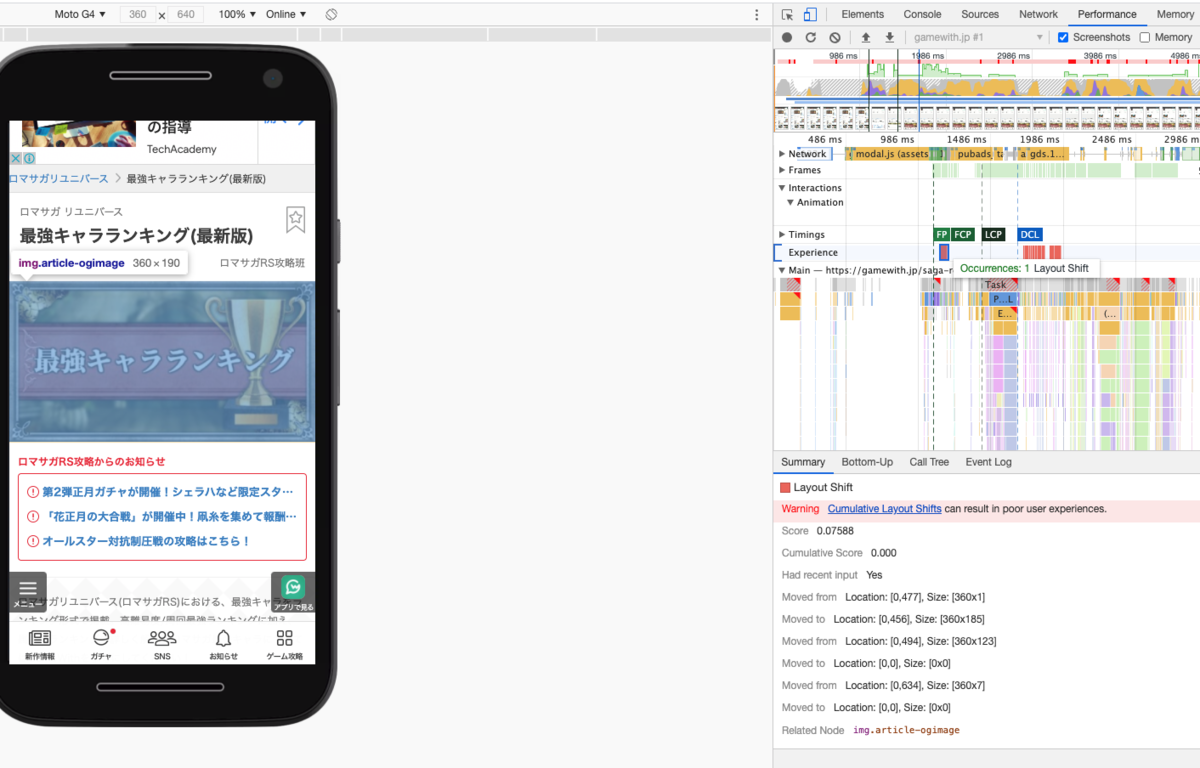
Task: Select the LCP timing marker
Action: point(993,234)
